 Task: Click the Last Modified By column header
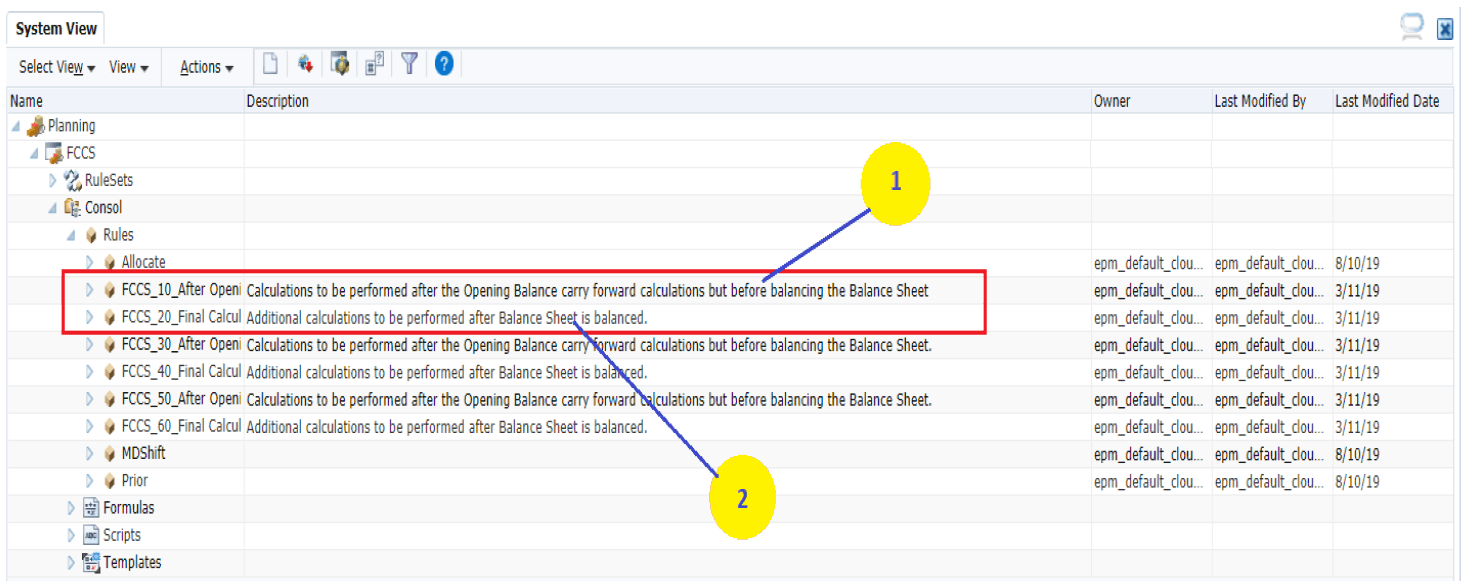pos(1272,101)
